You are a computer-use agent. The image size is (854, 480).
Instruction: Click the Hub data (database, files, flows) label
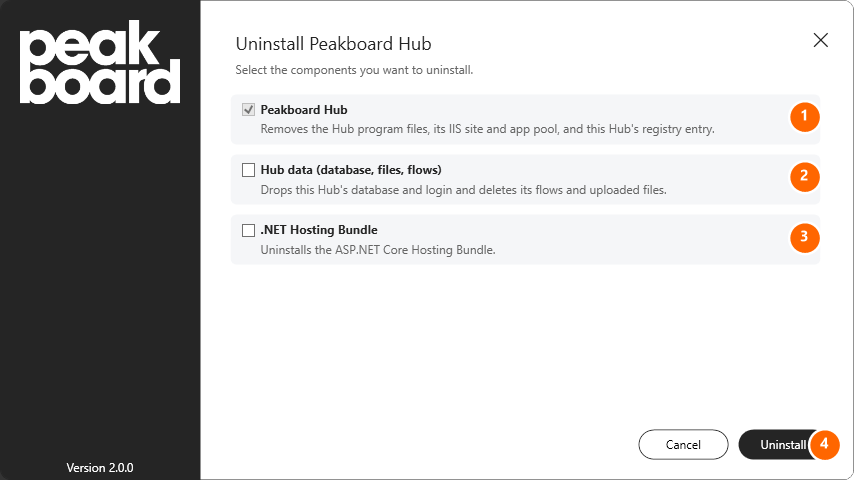(351, 170)
